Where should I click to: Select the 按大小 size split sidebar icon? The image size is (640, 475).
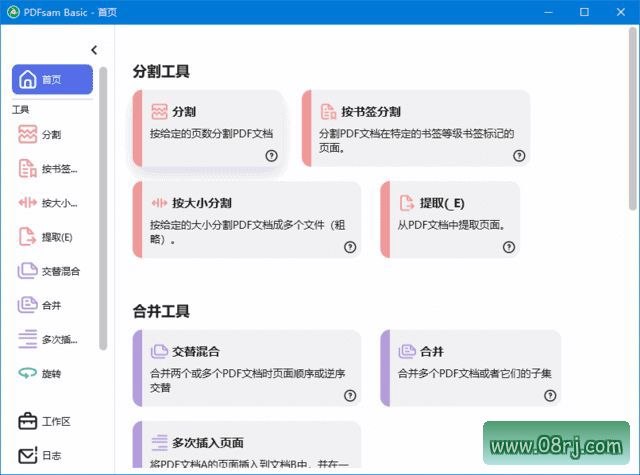pyautogui.click(x=27, y=202)
